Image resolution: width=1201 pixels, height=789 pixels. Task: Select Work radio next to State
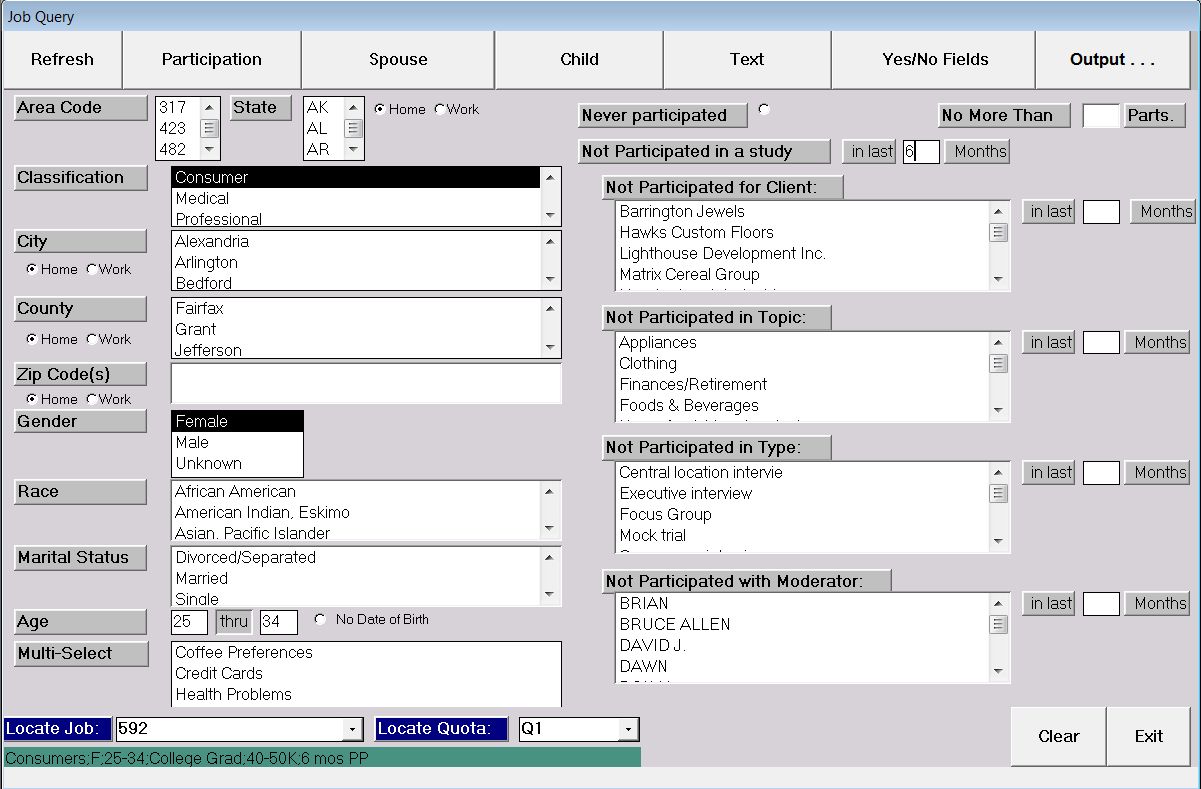440,109
